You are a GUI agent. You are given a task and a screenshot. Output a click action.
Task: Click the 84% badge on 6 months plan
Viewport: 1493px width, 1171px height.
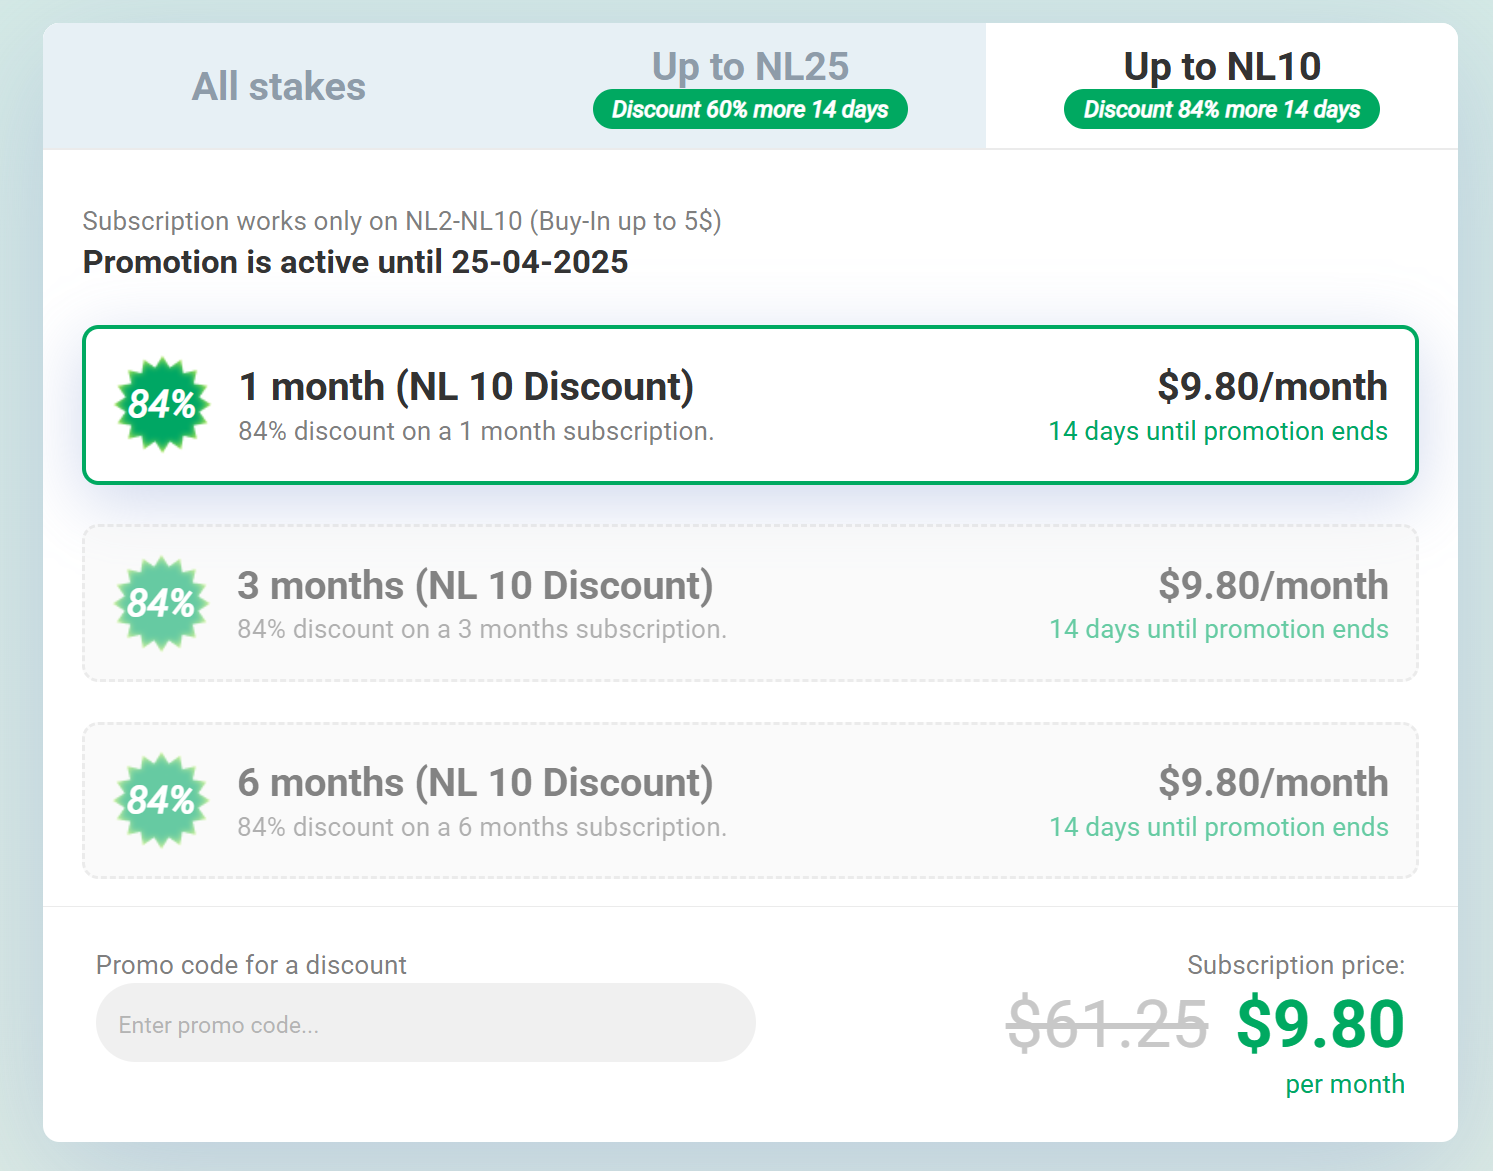161,800
